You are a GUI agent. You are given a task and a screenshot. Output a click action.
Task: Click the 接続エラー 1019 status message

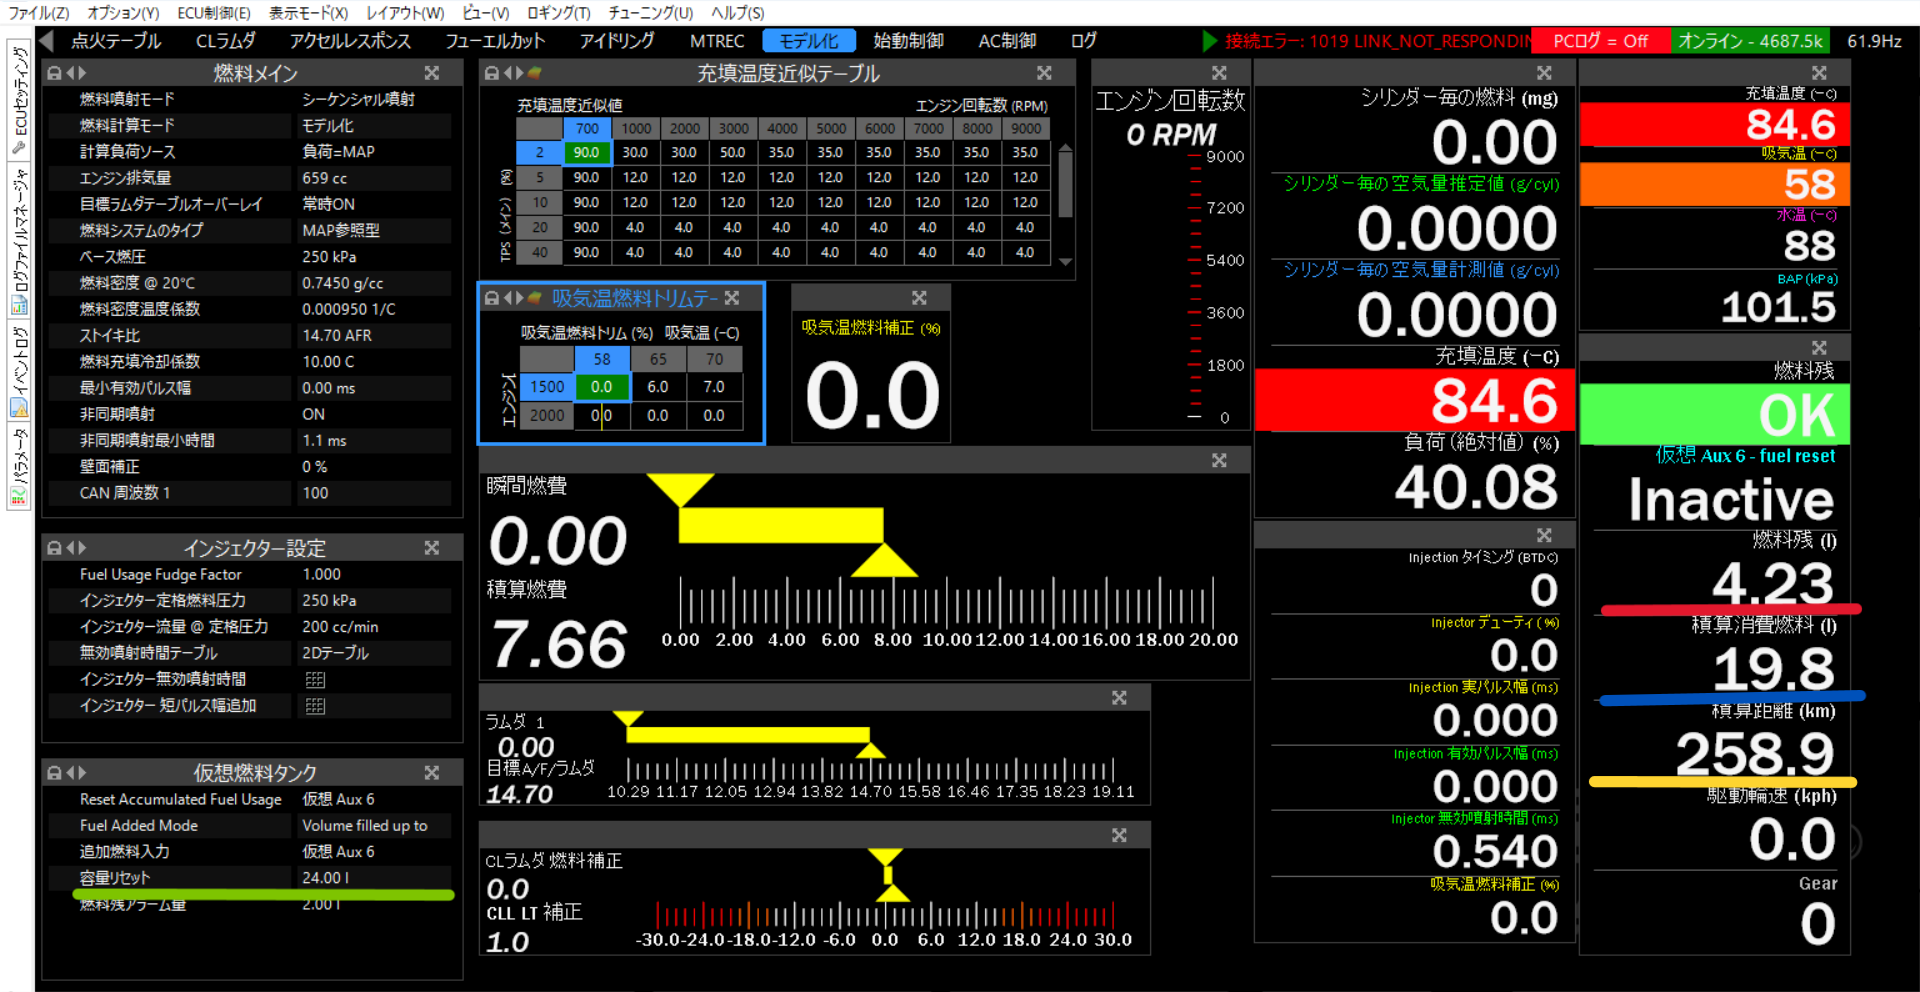(1378, 41)
